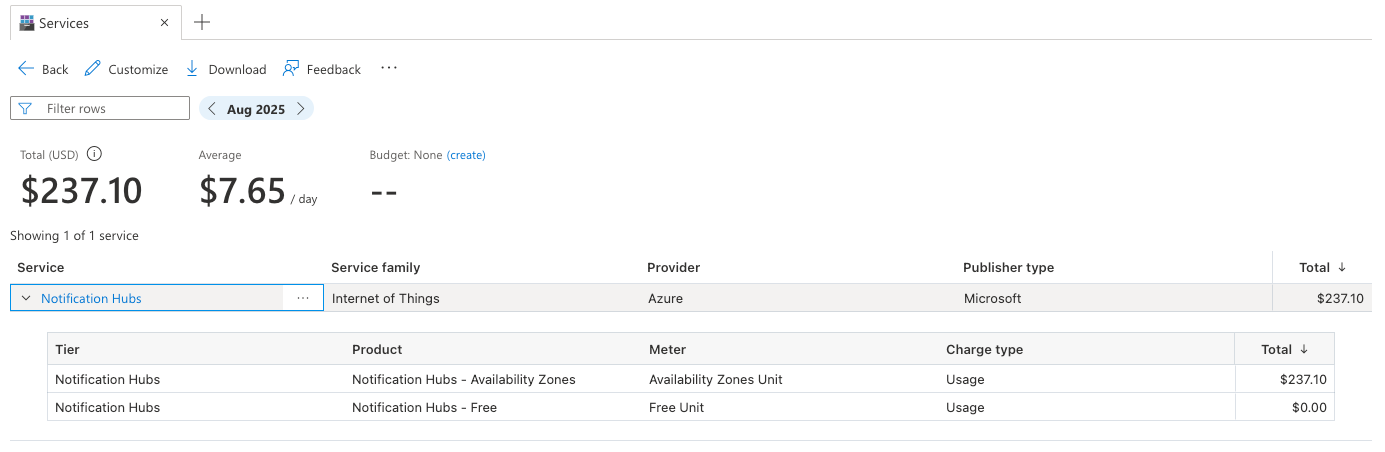Click the Free Unit meter cell
The height and width of the screenshot is (452, 1385).
(x=677, y=407)
